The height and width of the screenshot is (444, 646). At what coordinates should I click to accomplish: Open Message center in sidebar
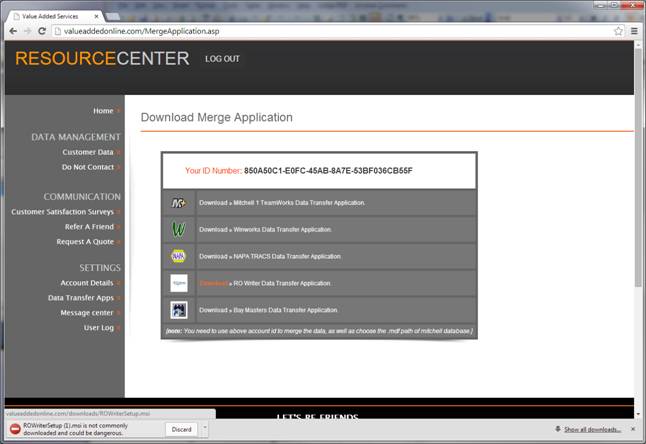point(87,313)
